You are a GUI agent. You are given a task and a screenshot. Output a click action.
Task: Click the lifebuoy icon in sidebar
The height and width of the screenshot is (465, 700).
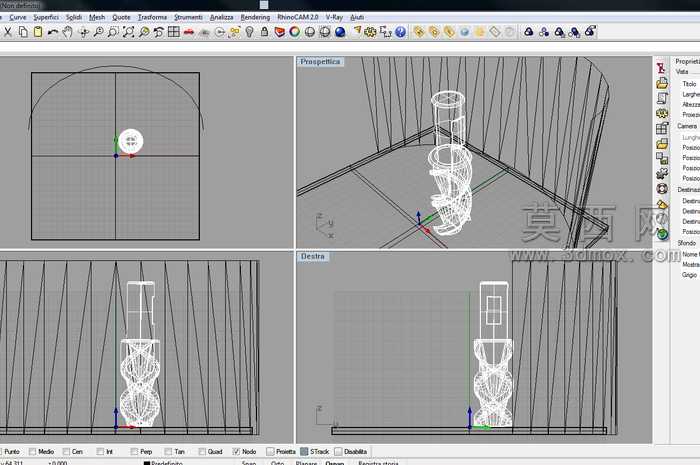coord(662,189)
